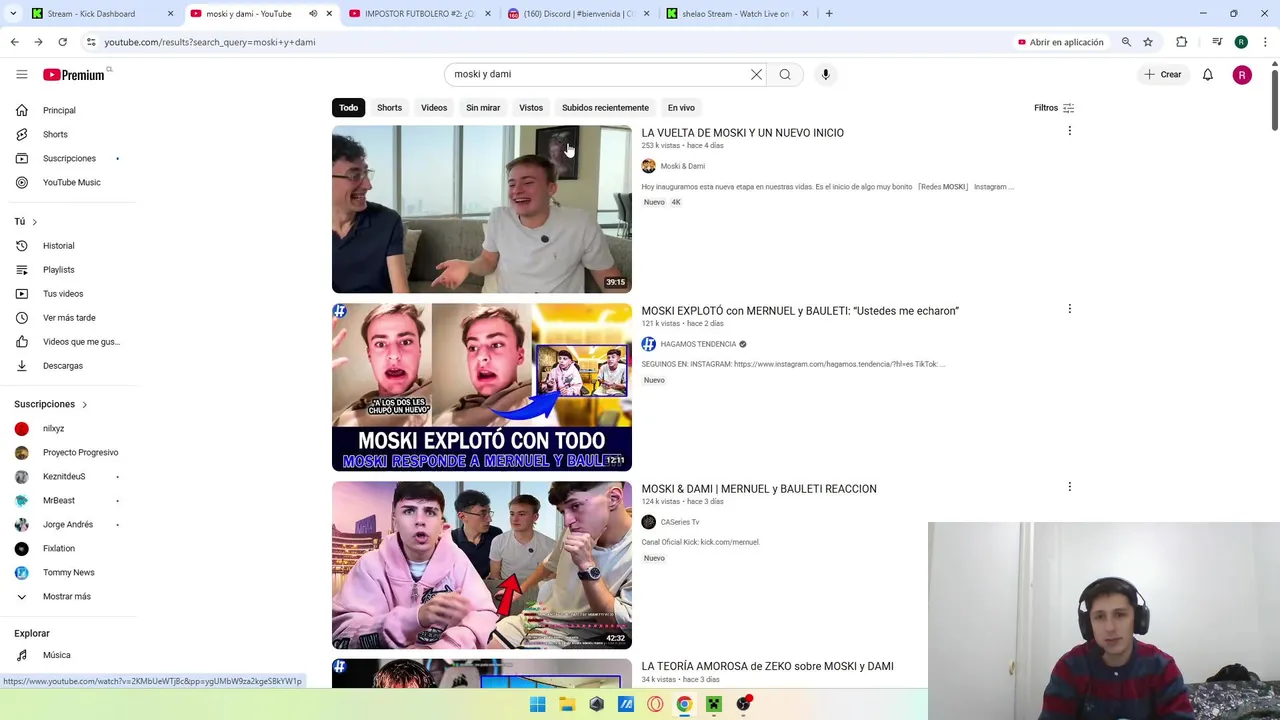Expand the Suscripciones section header

[x=51, y=404]
